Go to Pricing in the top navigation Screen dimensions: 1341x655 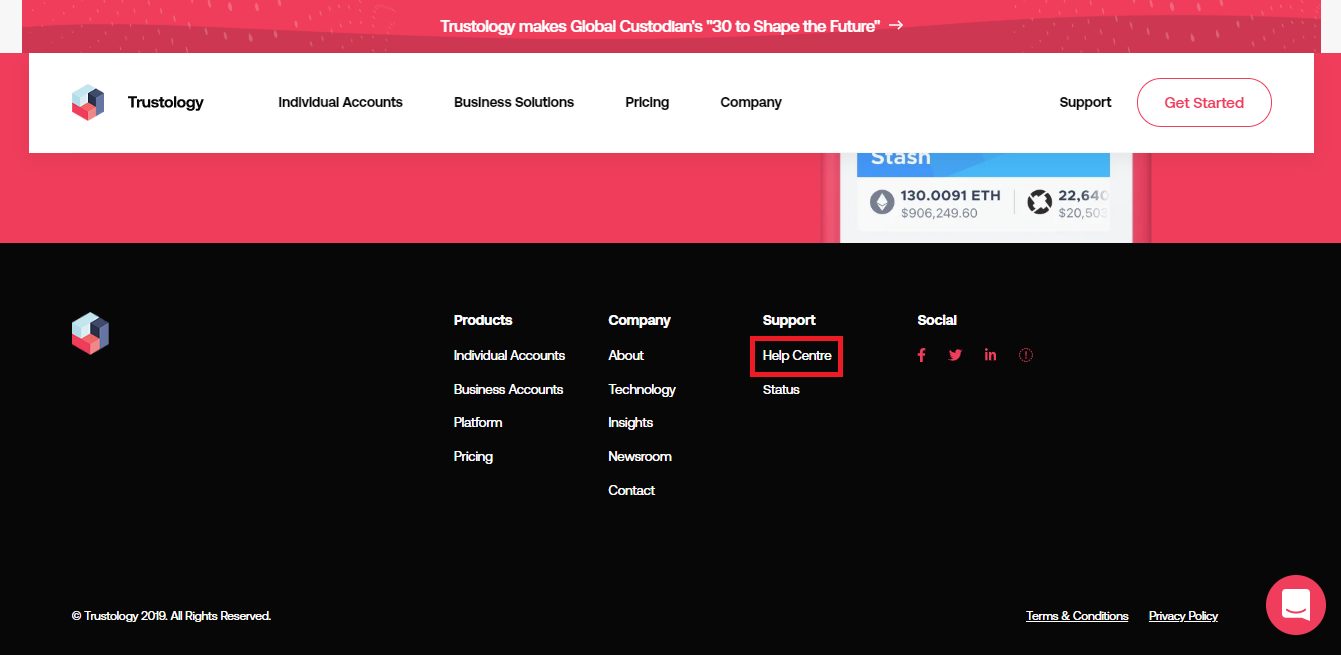click(x=647, y=102)
